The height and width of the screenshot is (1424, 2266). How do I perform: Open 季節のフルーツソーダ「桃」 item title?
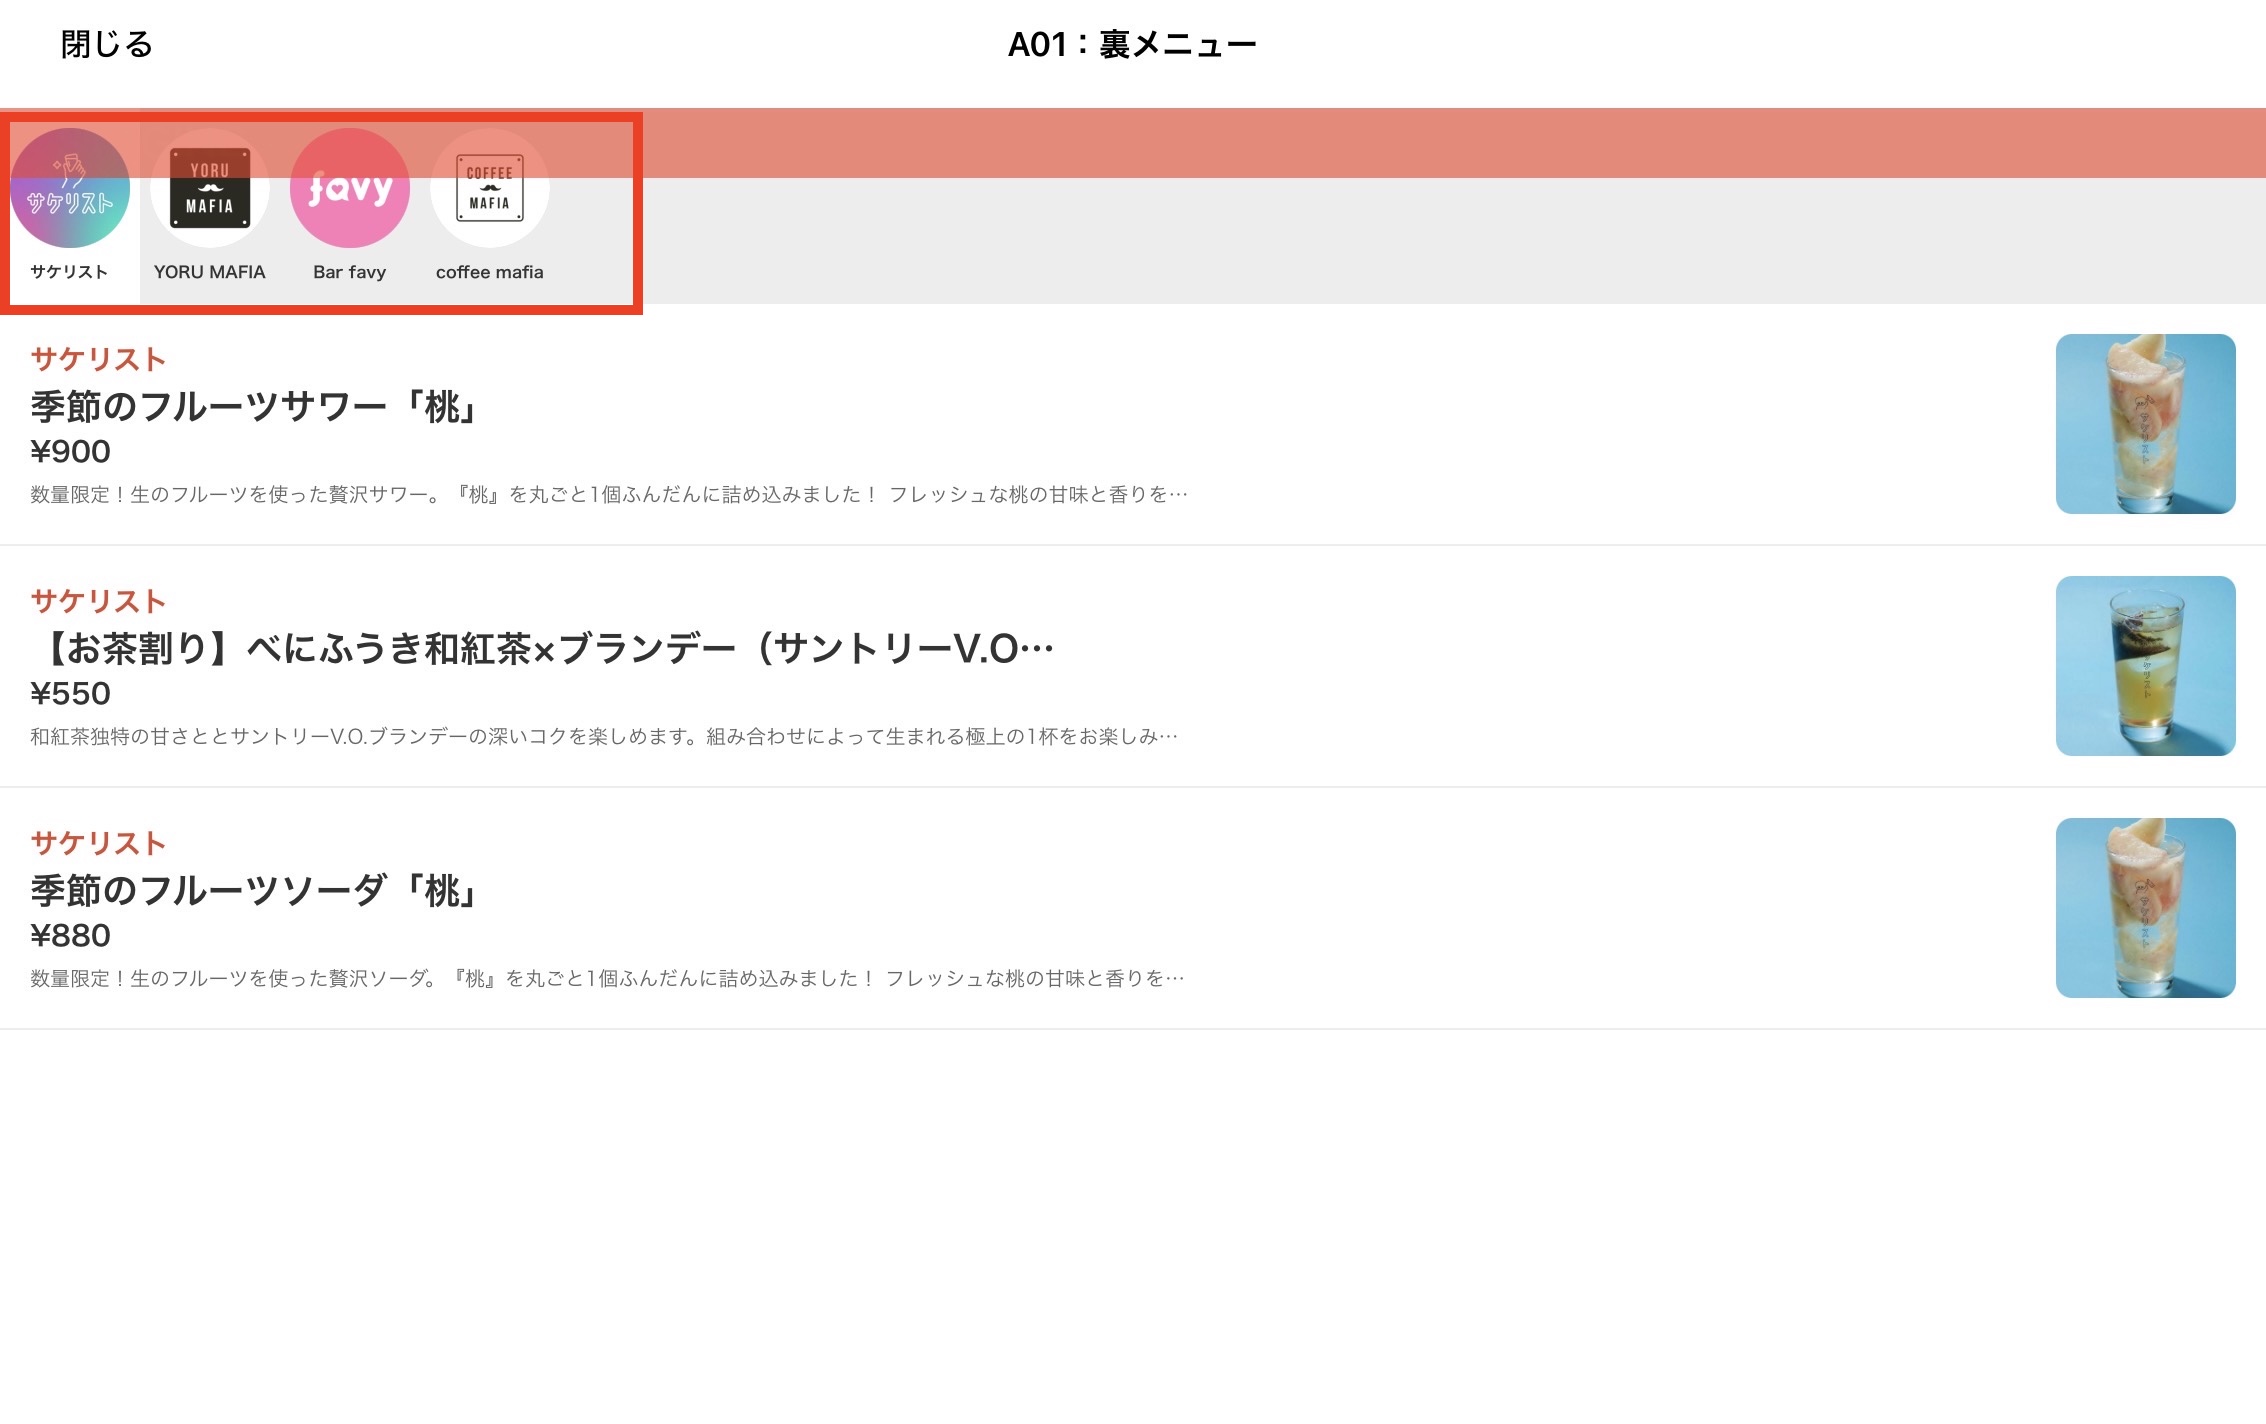pyautogui.click(x=256, y=891)
